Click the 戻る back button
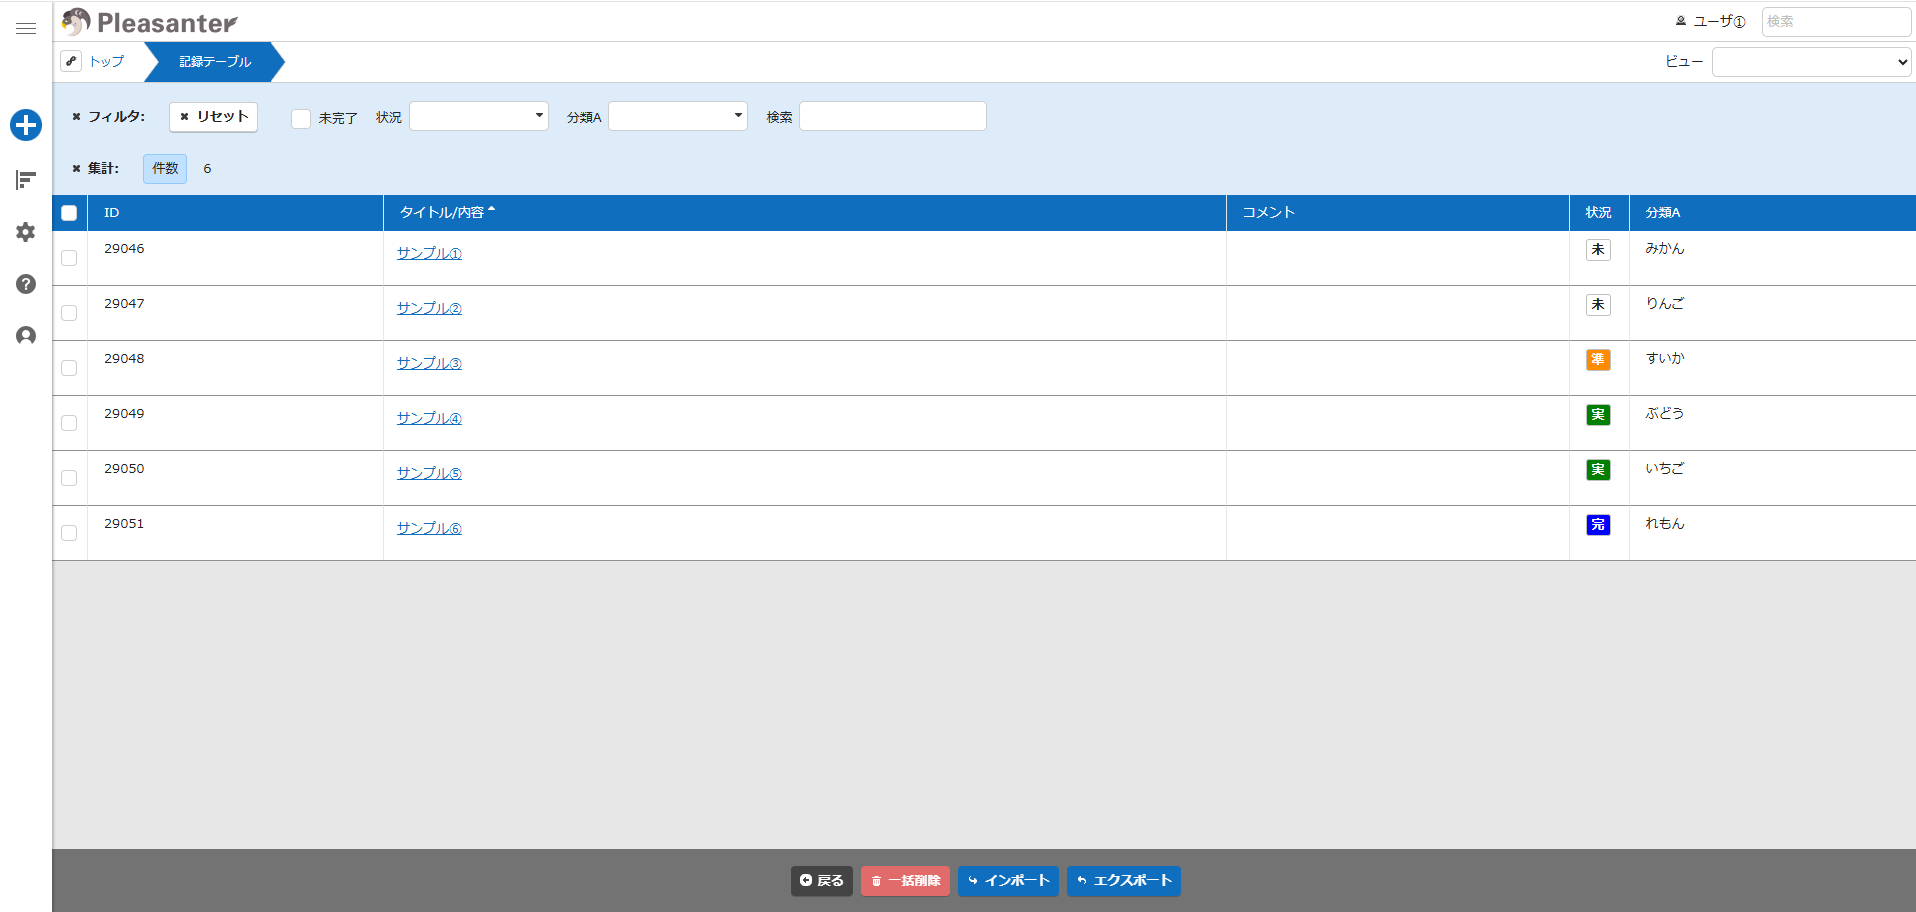1916x912 pixels. (x=822, y=881)
